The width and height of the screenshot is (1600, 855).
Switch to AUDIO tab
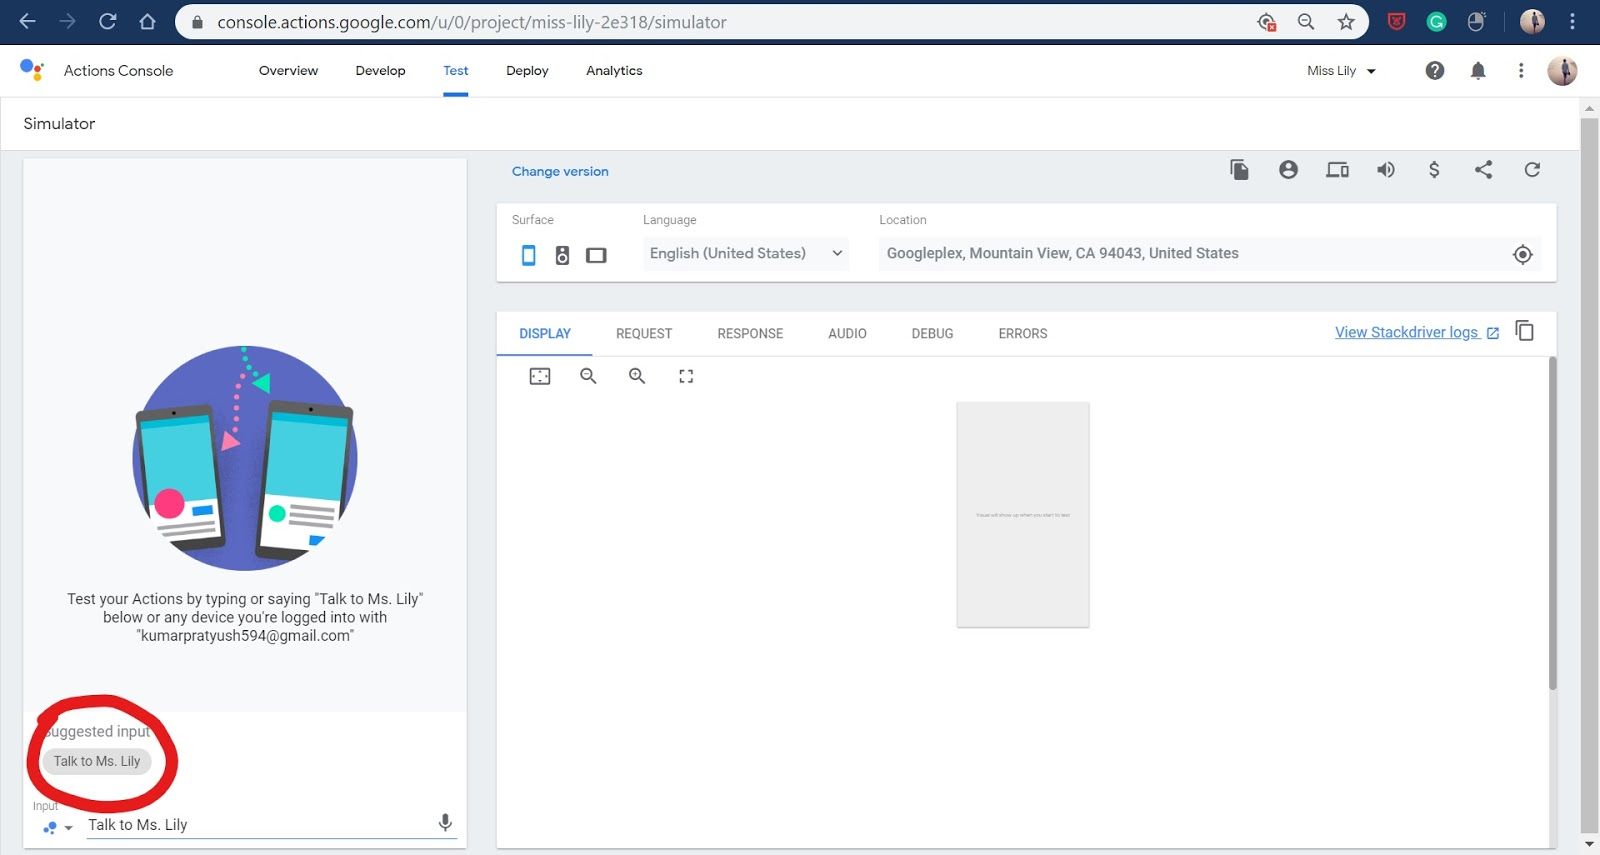click(x=847, y=334)
